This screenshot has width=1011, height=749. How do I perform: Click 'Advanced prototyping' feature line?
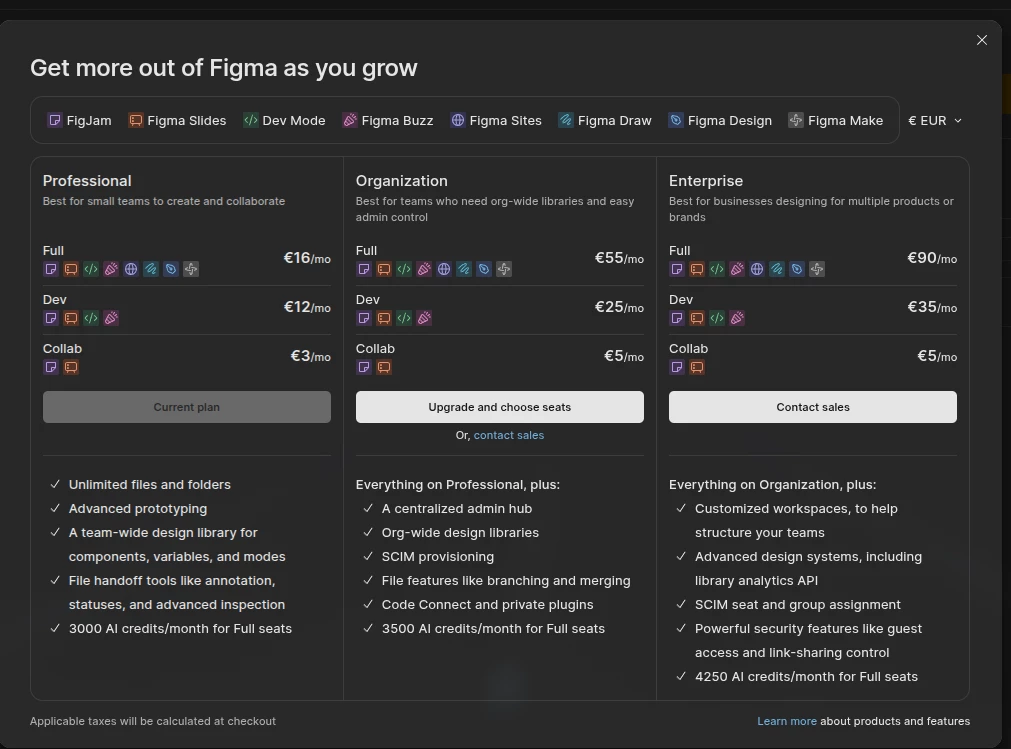138,509
